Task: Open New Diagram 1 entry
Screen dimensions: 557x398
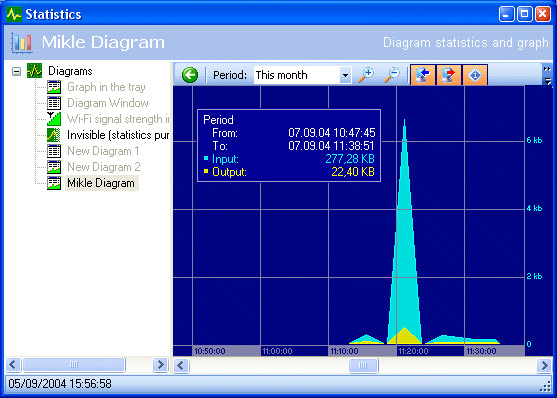Action: 103,151
